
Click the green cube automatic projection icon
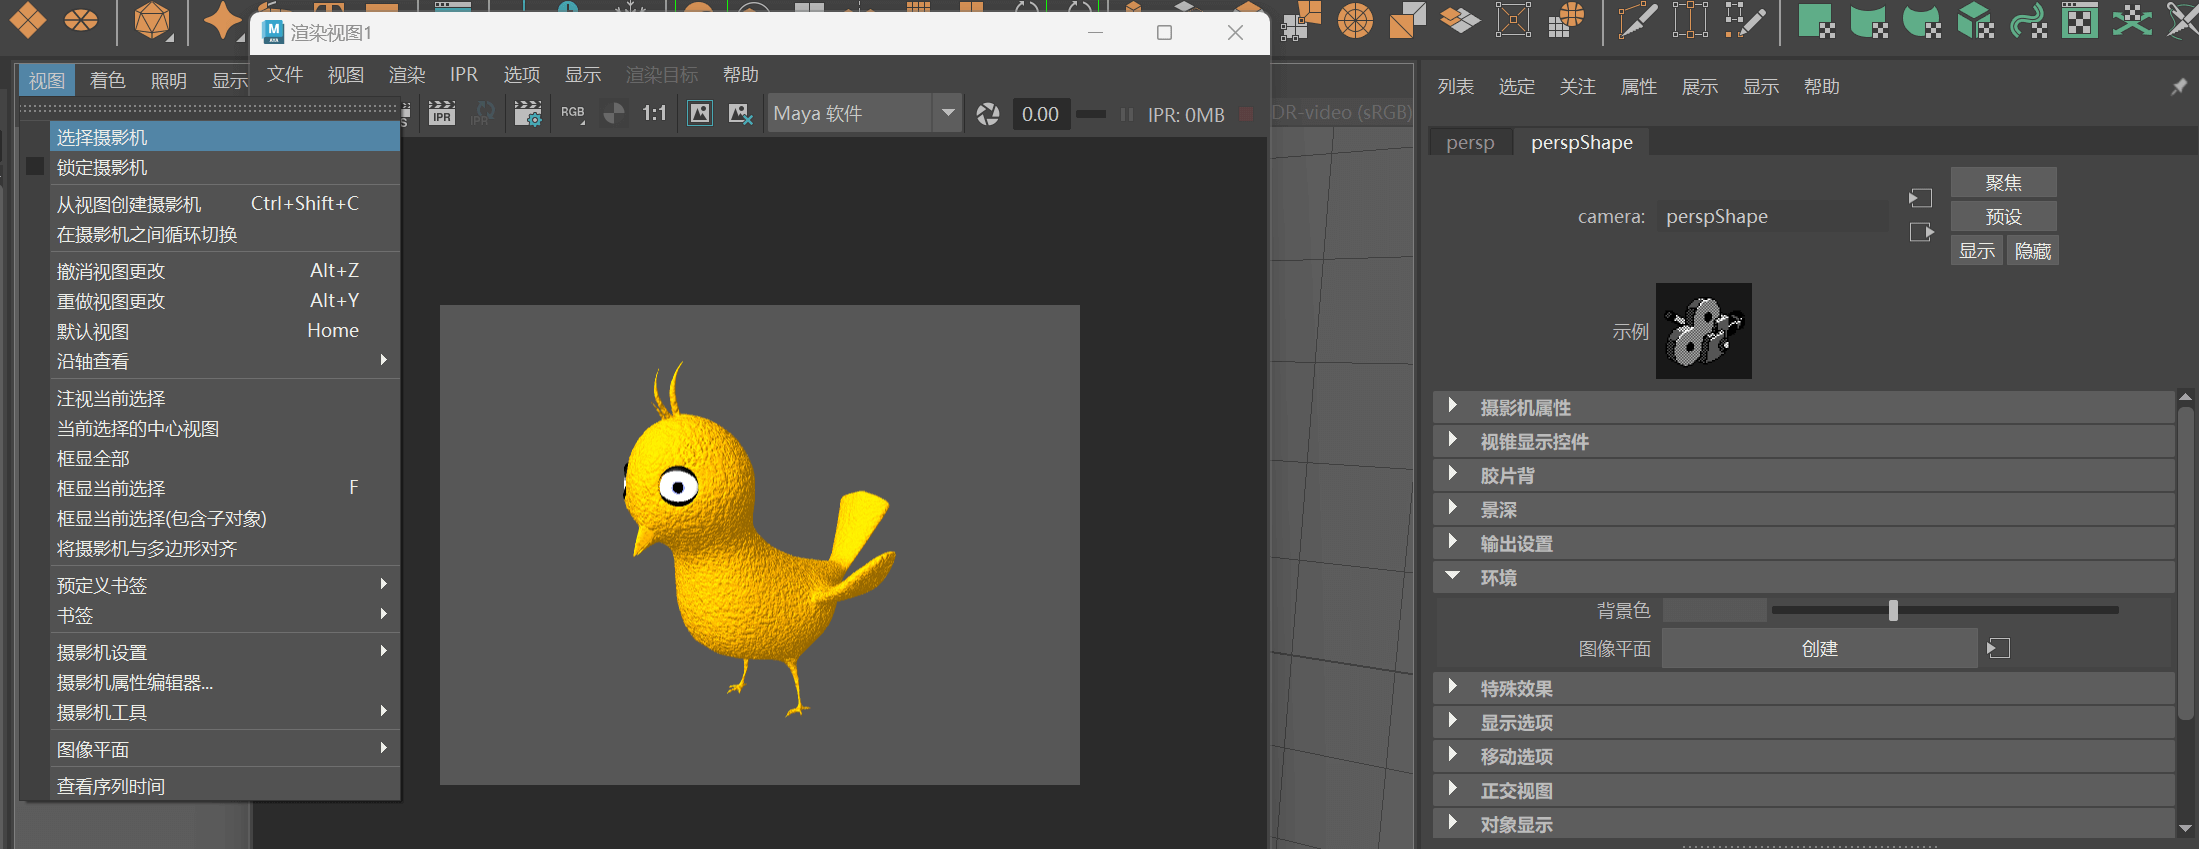tap(1975, 20)
